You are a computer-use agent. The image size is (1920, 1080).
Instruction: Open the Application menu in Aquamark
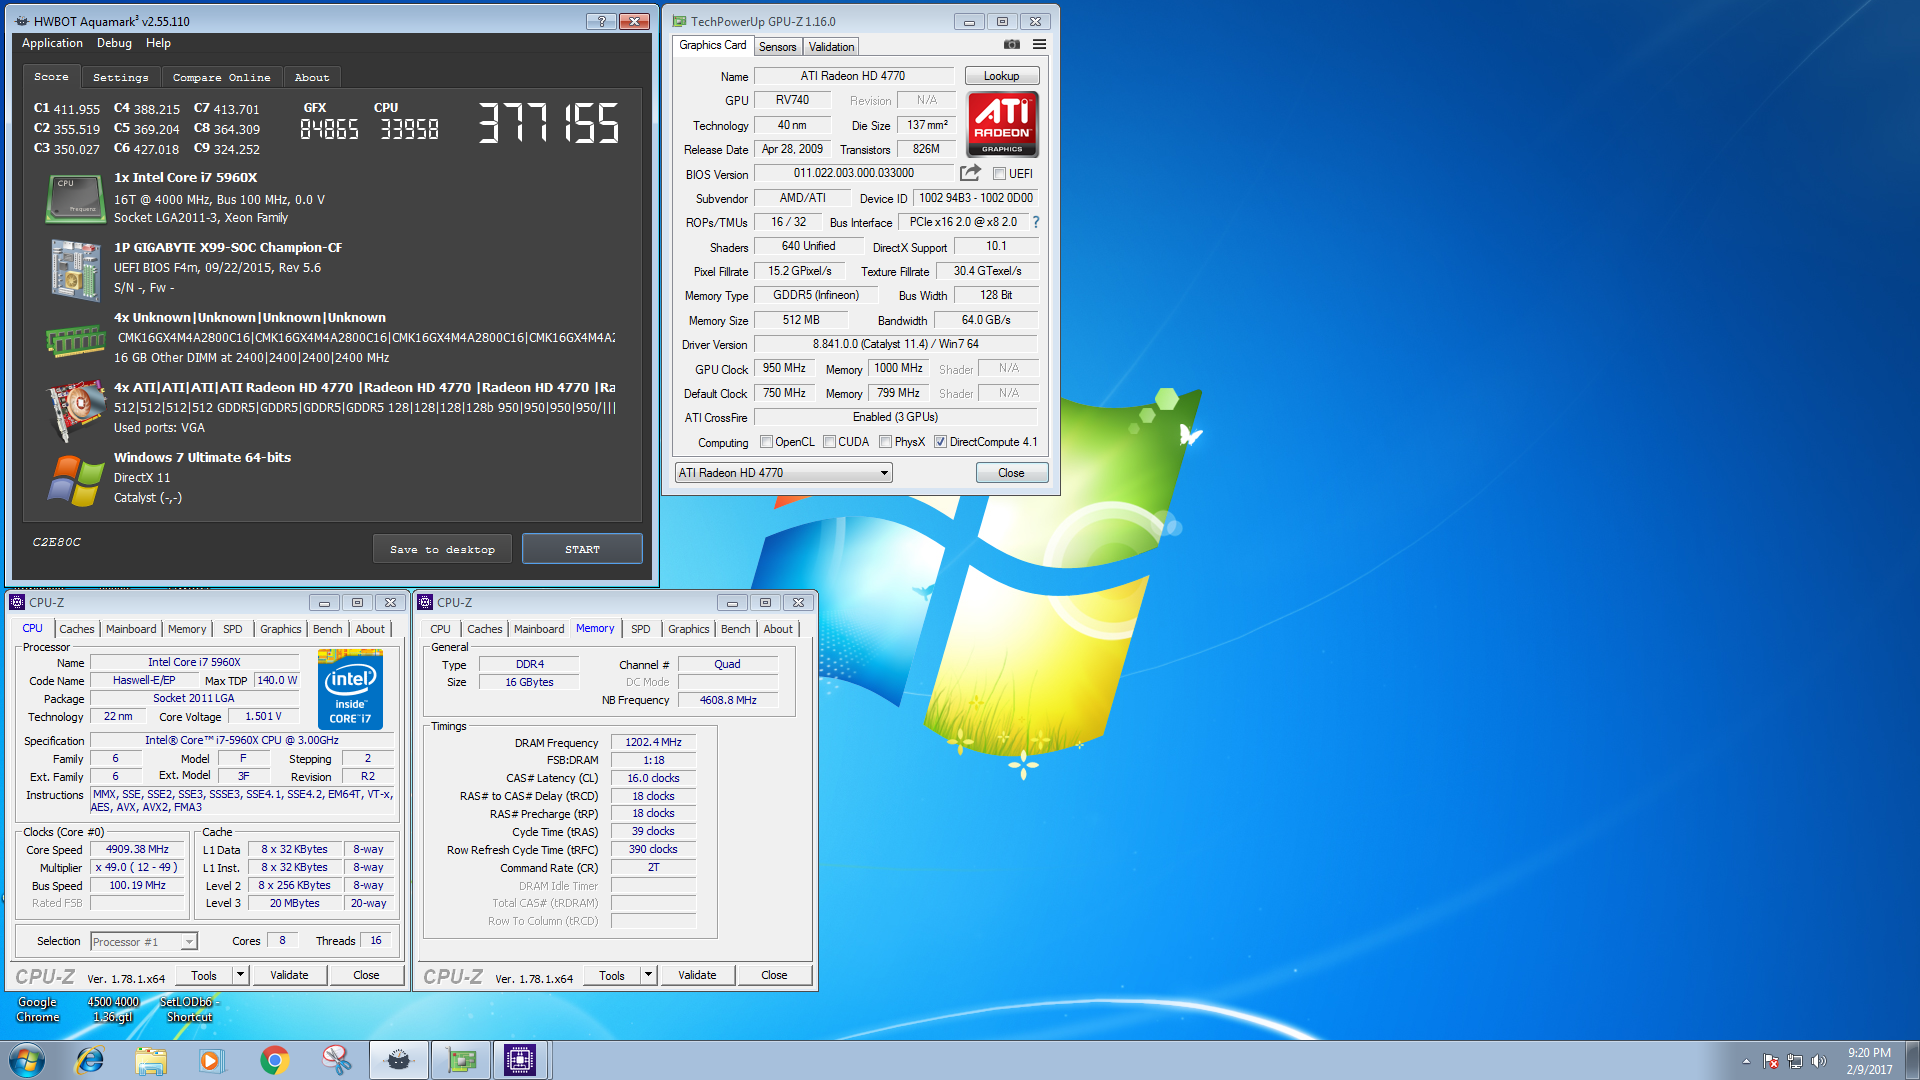[52, 43]
